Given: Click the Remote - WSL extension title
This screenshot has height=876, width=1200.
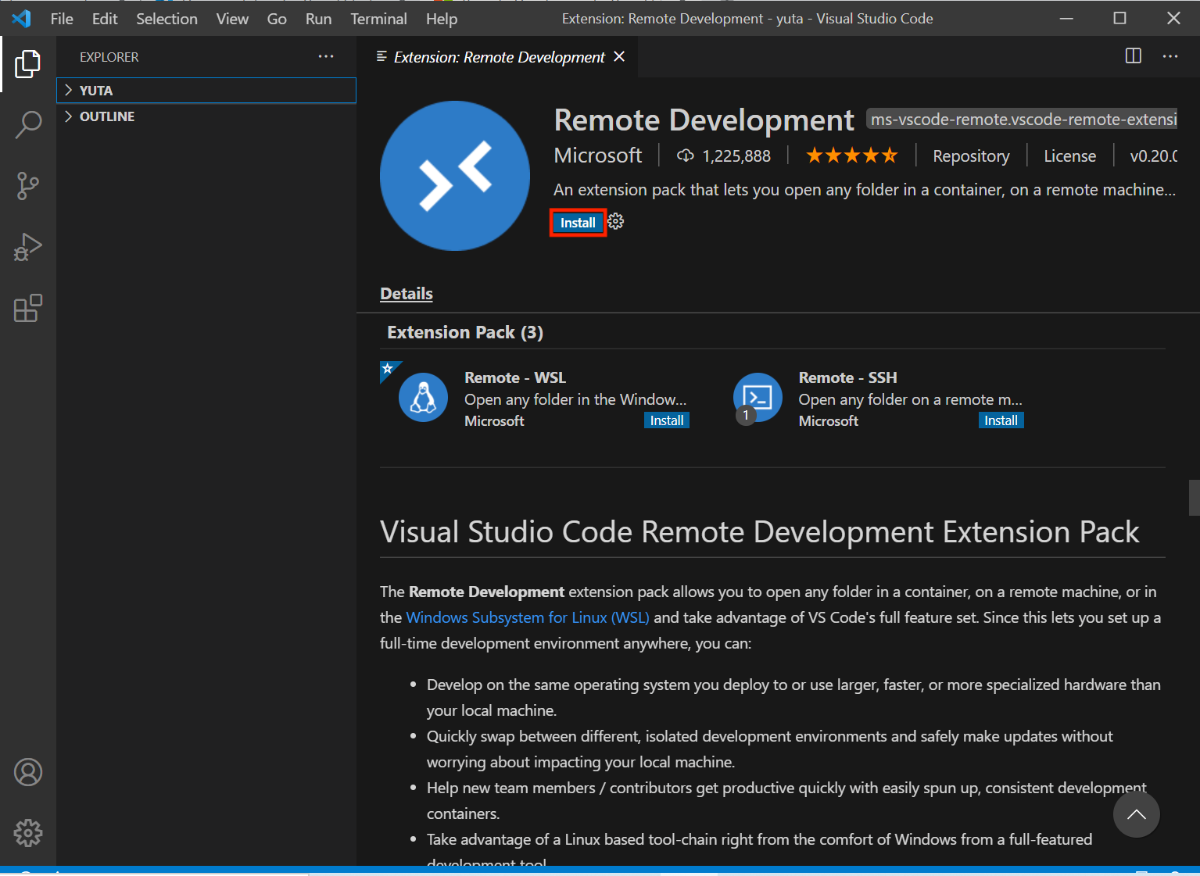Looking at the screenshot, I should pos(515,378).
